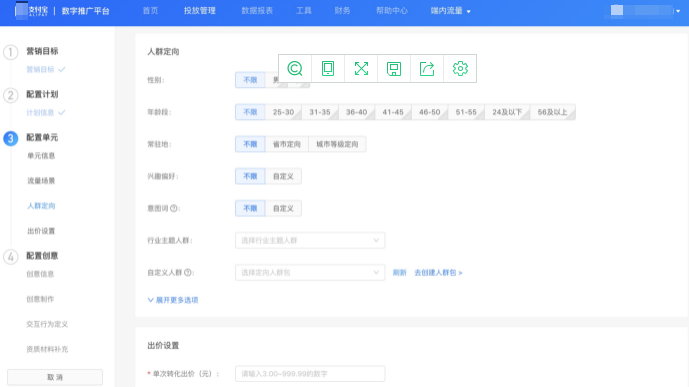Open 选择行业主题人群 dropdown
689x387 pixels.
(310, 240)
